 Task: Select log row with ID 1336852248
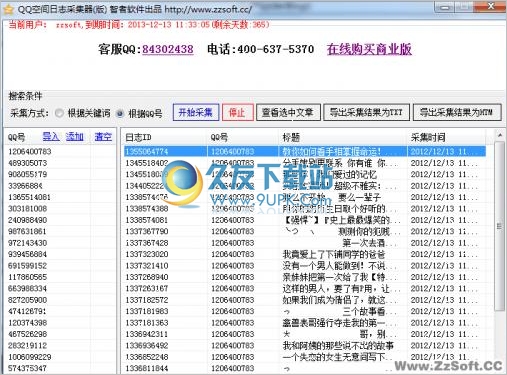tap(305, 357)
